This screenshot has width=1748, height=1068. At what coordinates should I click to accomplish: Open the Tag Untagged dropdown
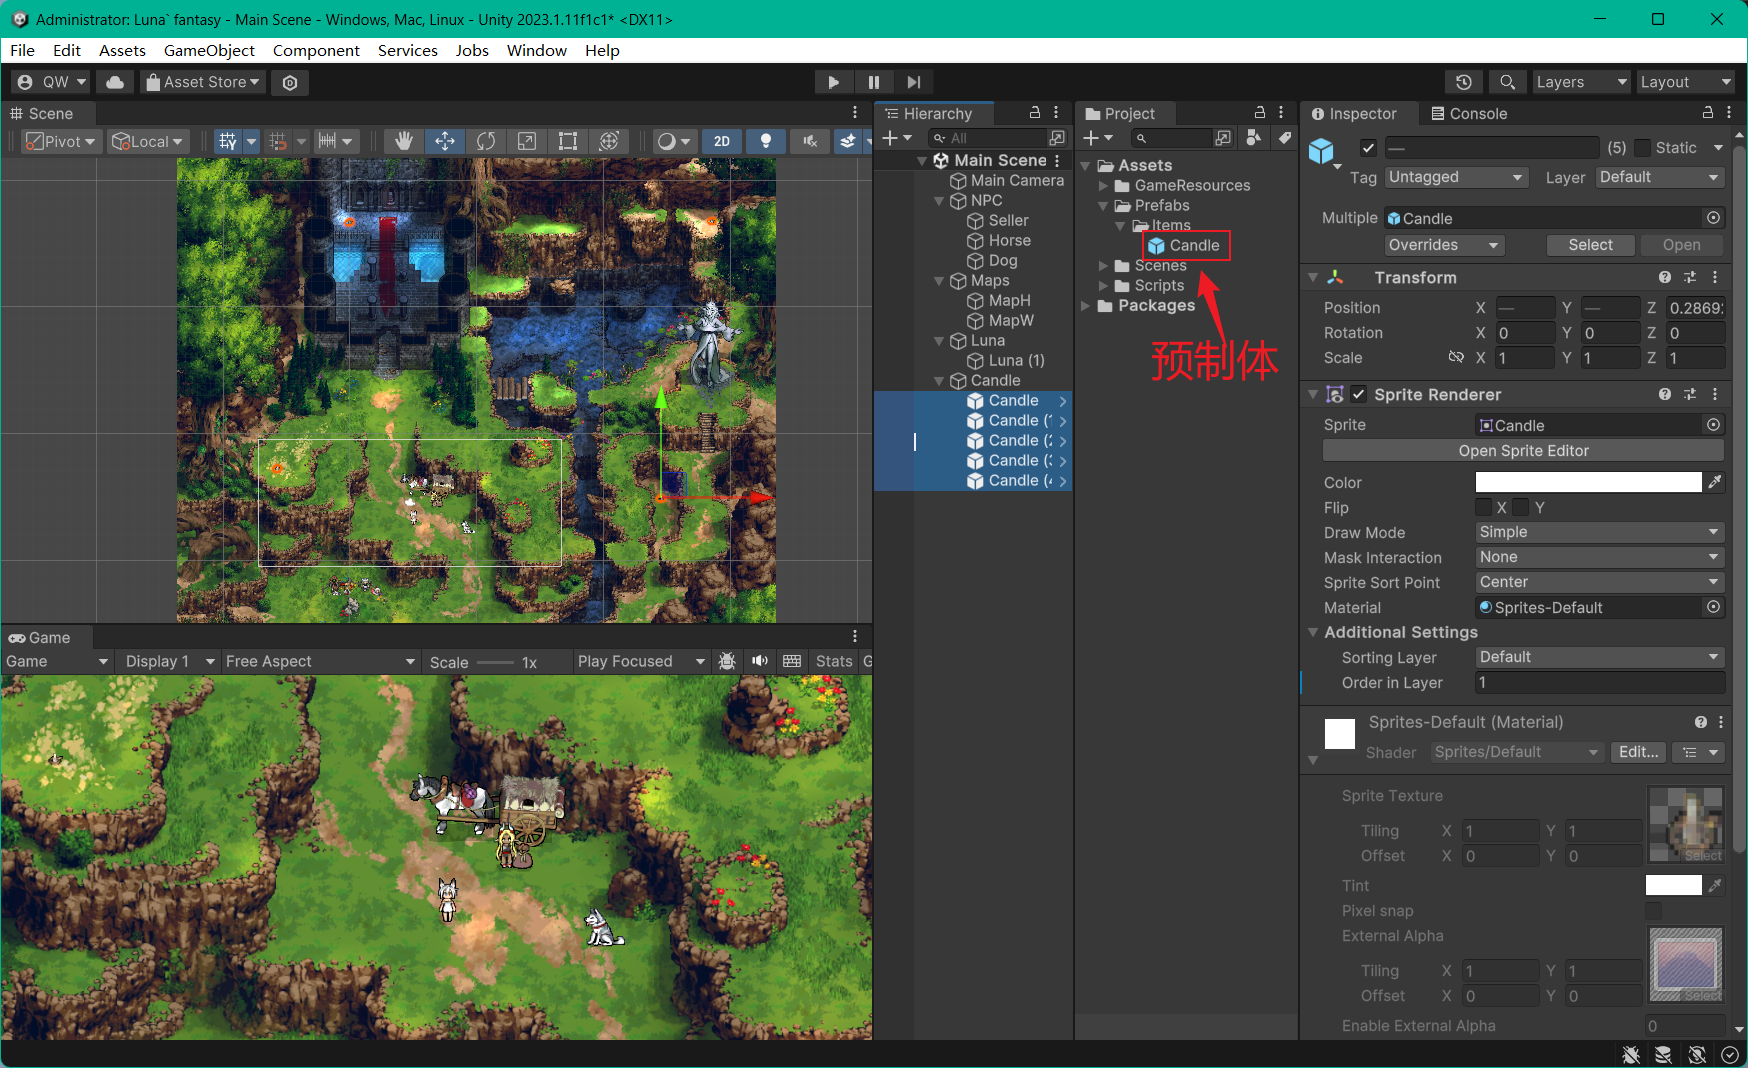click(1456, 177)
